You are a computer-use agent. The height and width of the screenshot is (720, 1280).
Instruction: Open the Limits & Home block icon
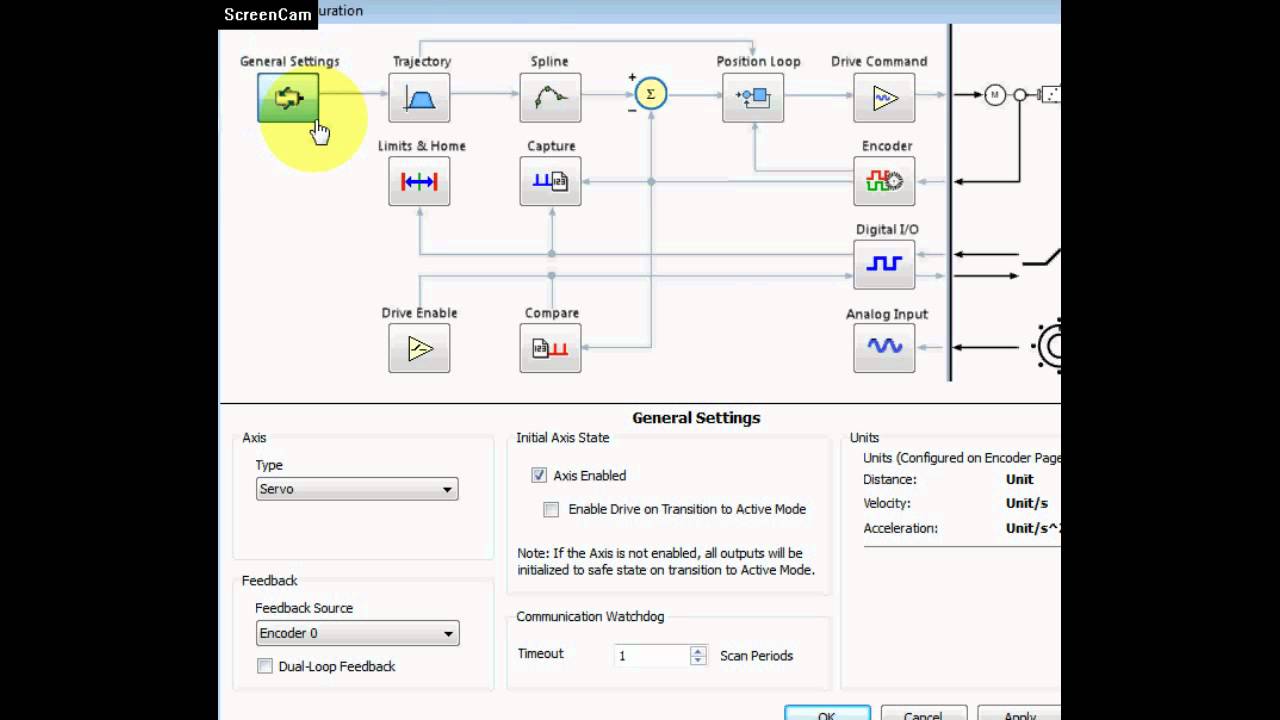pyautogui.click(x=419, y=181)
